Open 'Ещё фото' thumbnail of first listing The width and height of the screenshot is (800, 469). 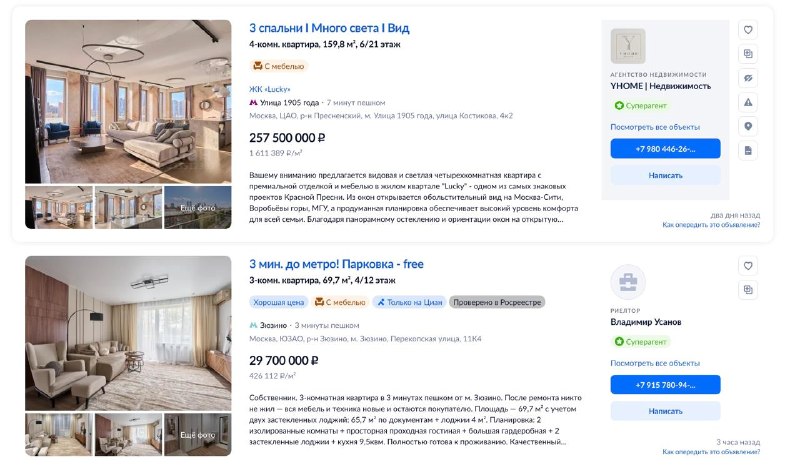coord(197,207)
